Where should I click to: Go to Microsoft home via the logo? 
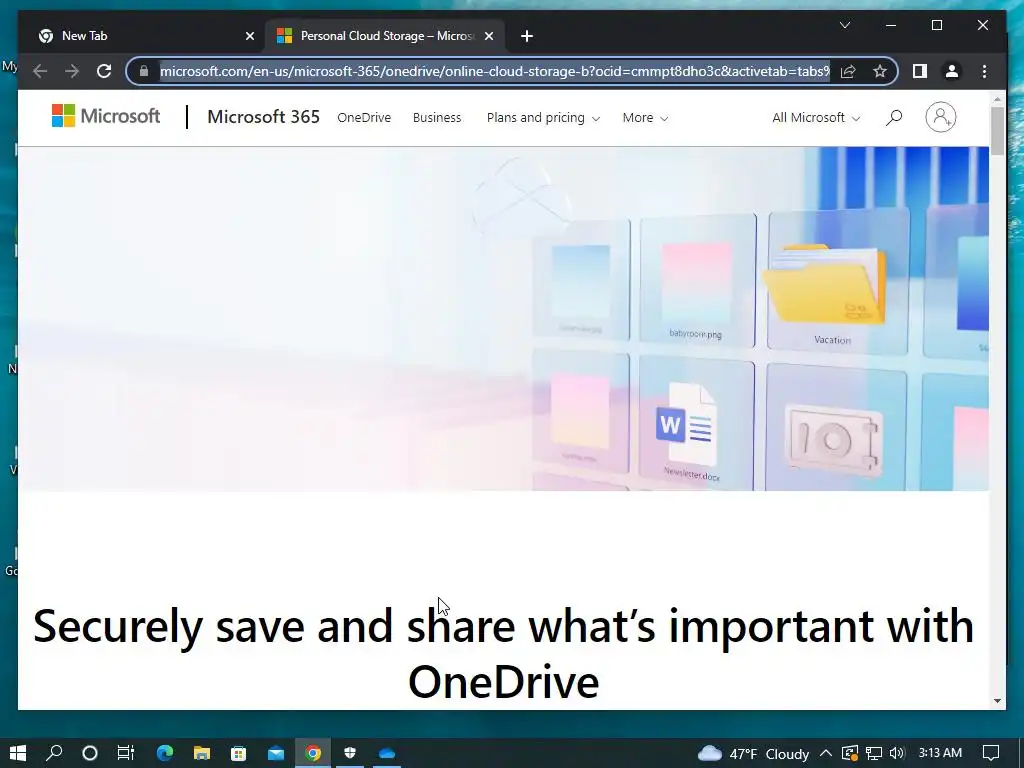106,116
